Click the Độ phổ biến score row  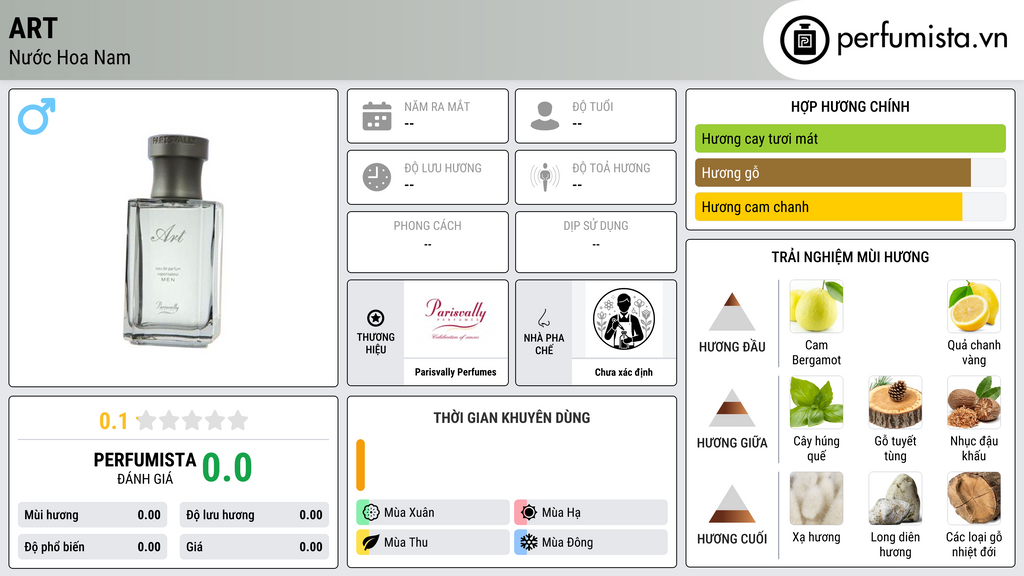tap(93, 547)
